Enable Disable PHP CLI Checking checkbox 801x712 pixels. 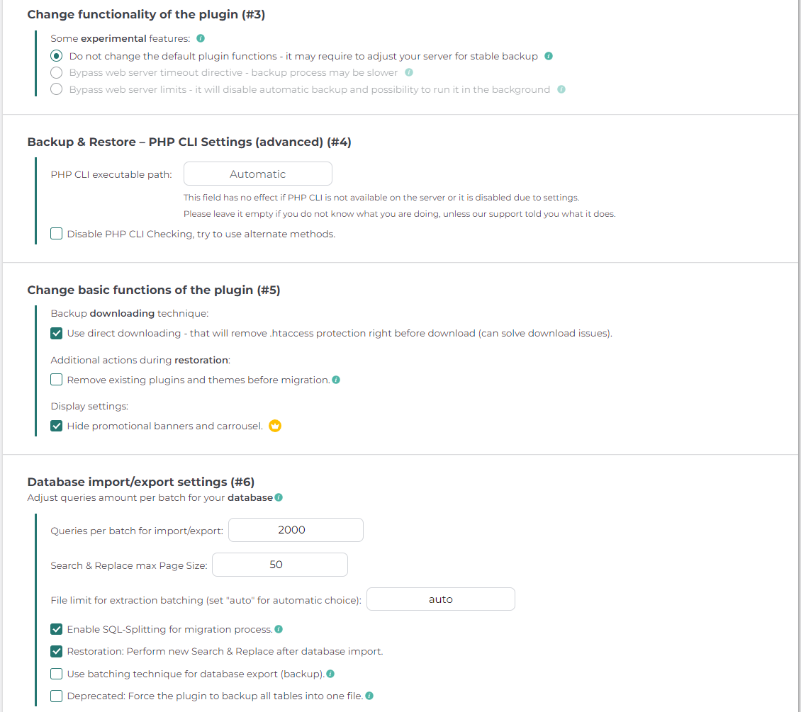pyautogui.click(x=57, y=234)
